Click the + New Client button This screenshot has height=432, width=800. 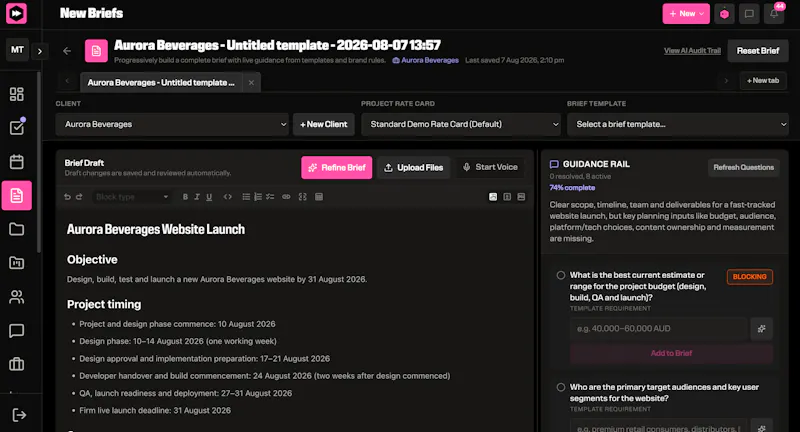[x=323, y=124]
